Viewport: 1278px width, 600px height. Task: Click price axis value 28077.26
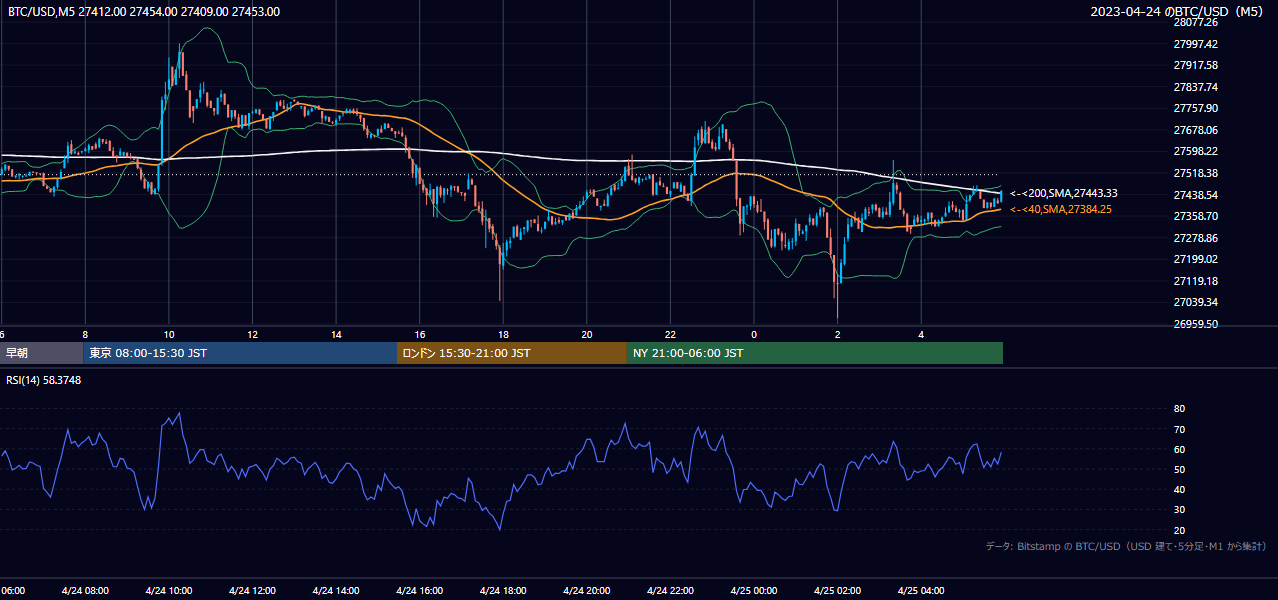click(1195, 22)
